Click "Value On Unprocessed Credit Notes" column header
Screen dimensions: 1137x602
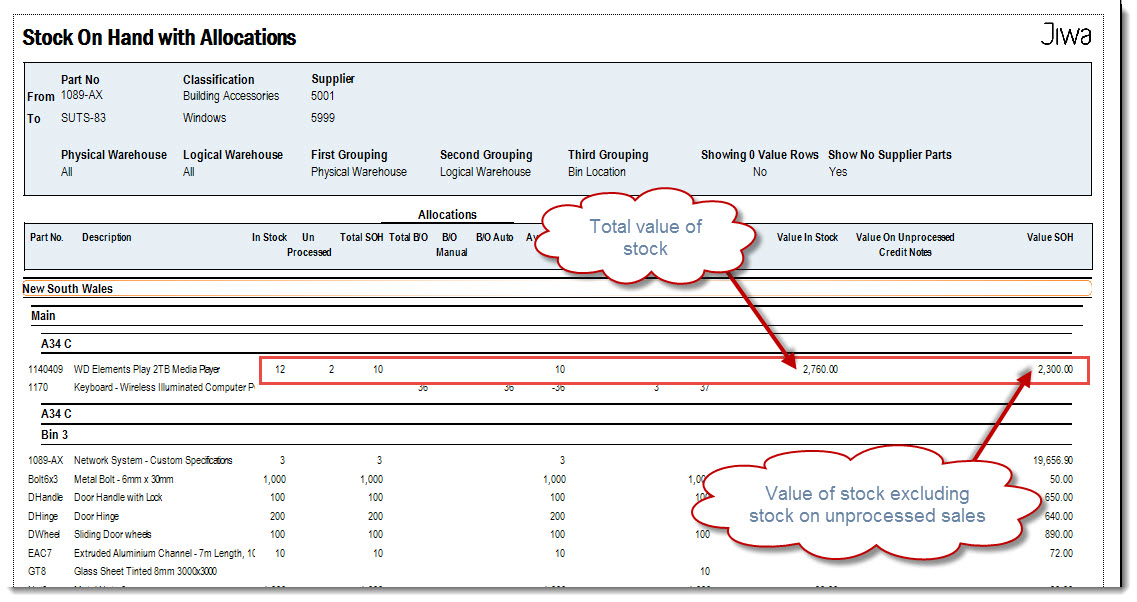coord(905,244)
